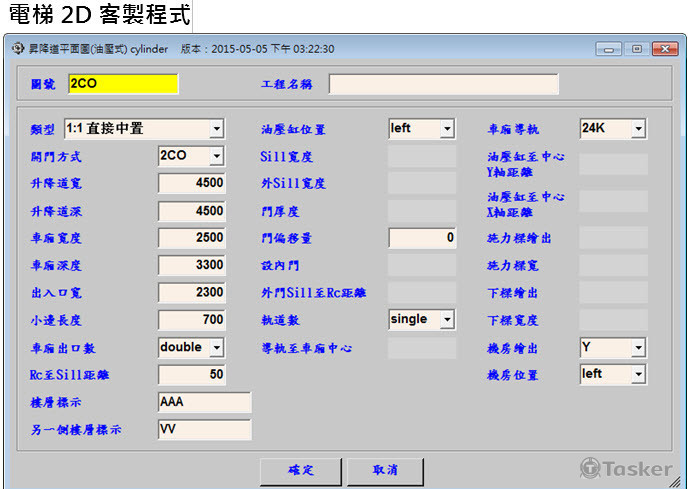The height and width of the screenshot is (489, 689).
Task: Click the 另一側樓層標示 field containing VV
Action: 205,429
